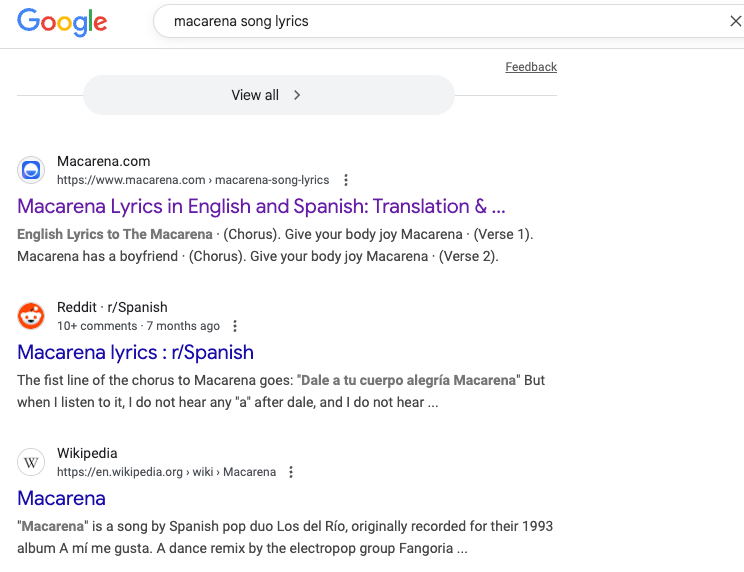This screenshot has width=744, height=572.
Task: Clear the search box with X icon
Action: [735, 21]
